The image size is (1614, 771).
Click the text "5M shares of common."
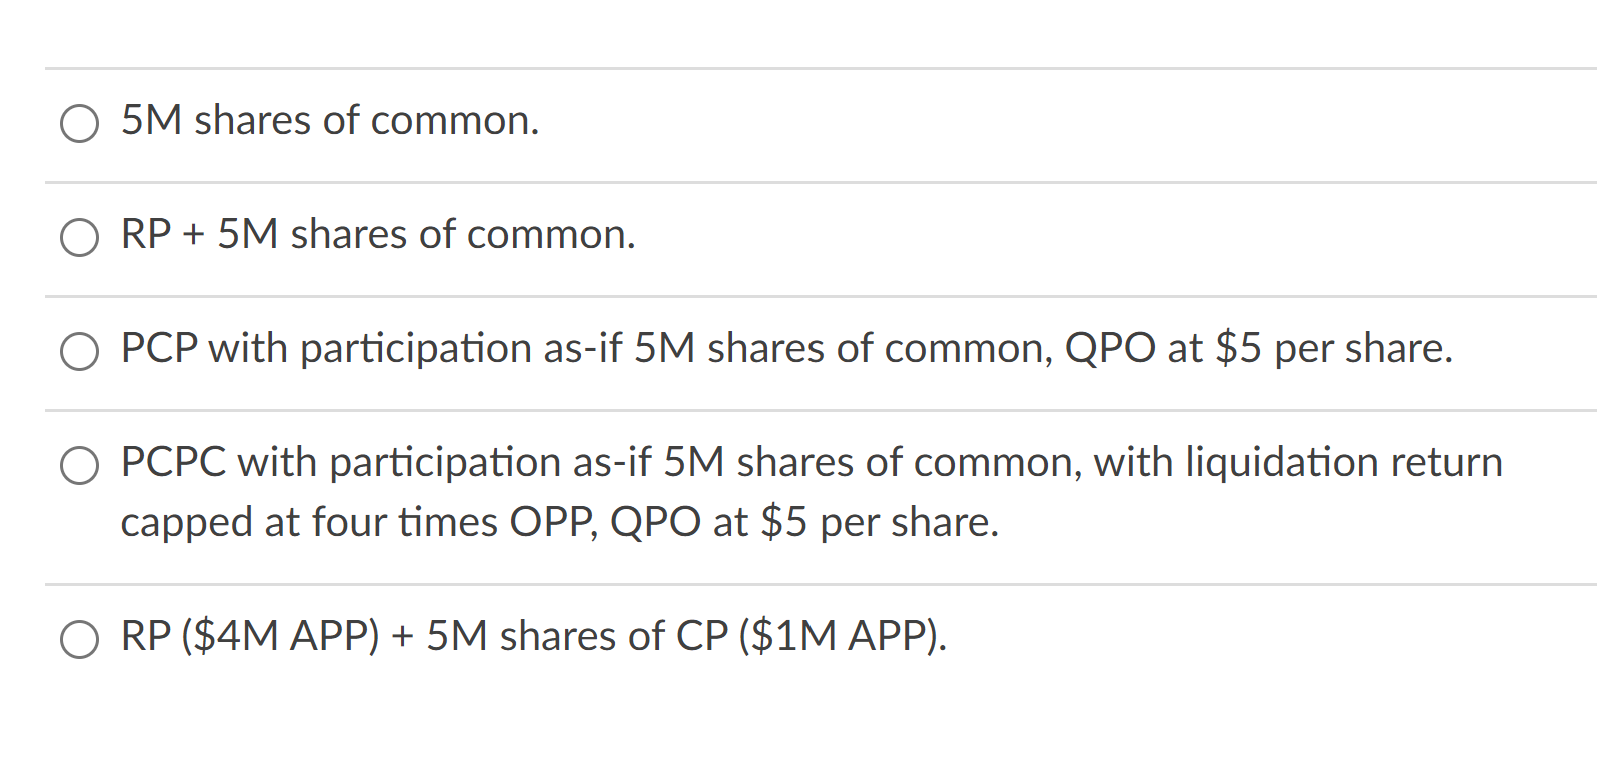pos(330,122)
